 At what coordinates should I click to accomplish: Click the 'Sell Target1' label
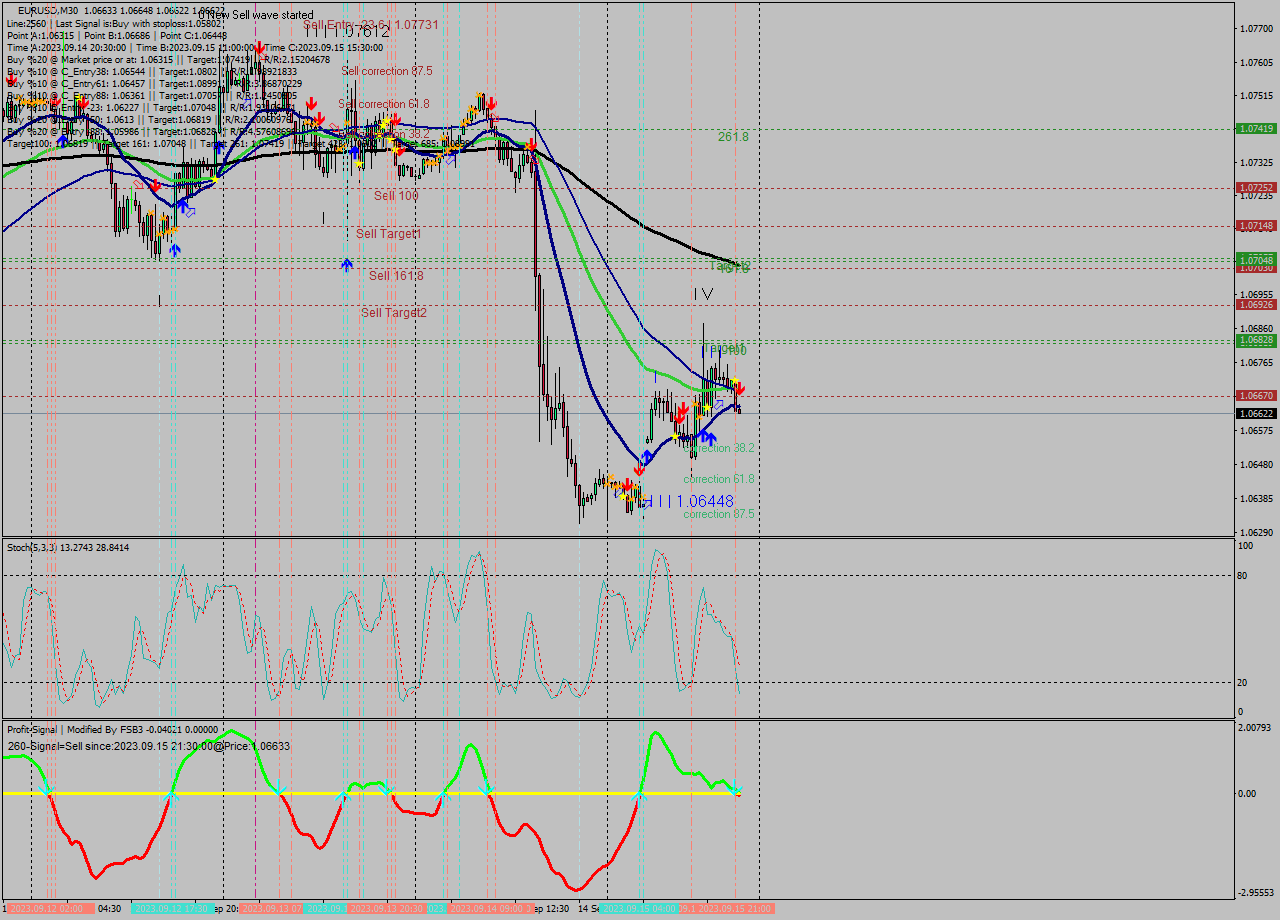(x=389, y=233)
